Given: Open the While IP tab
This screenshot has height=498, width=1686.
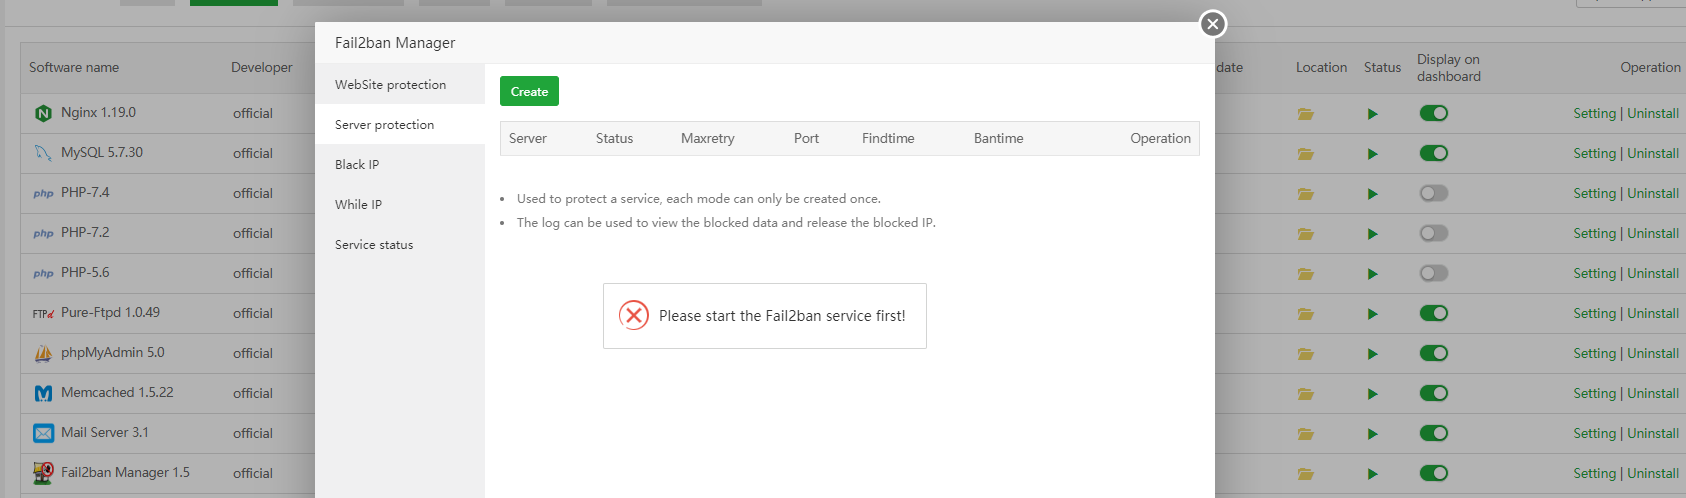Looking at the screenshot, I should click(358, 205).
